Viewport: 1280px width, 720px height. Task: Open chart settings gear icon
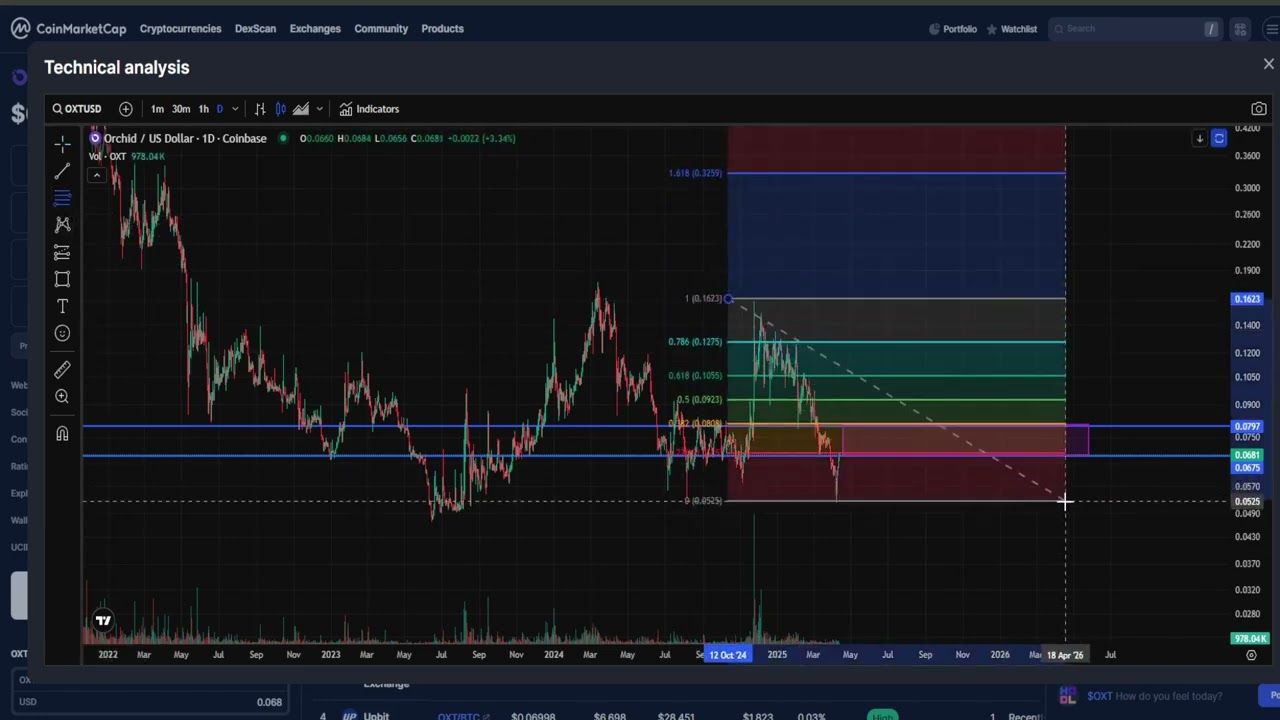1251,655
